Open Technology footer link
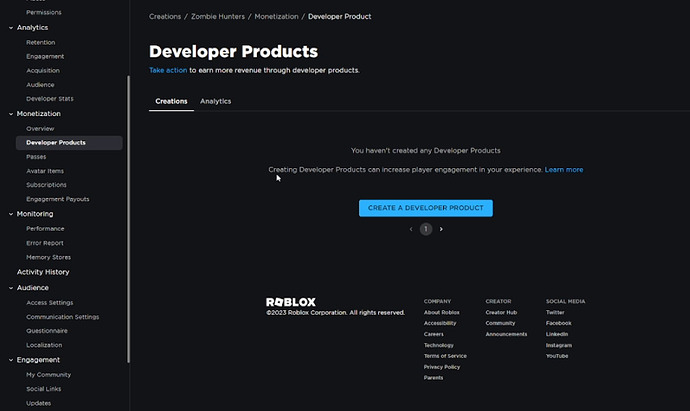The height and width of the screenshot is (411, 690). point(439,345)
